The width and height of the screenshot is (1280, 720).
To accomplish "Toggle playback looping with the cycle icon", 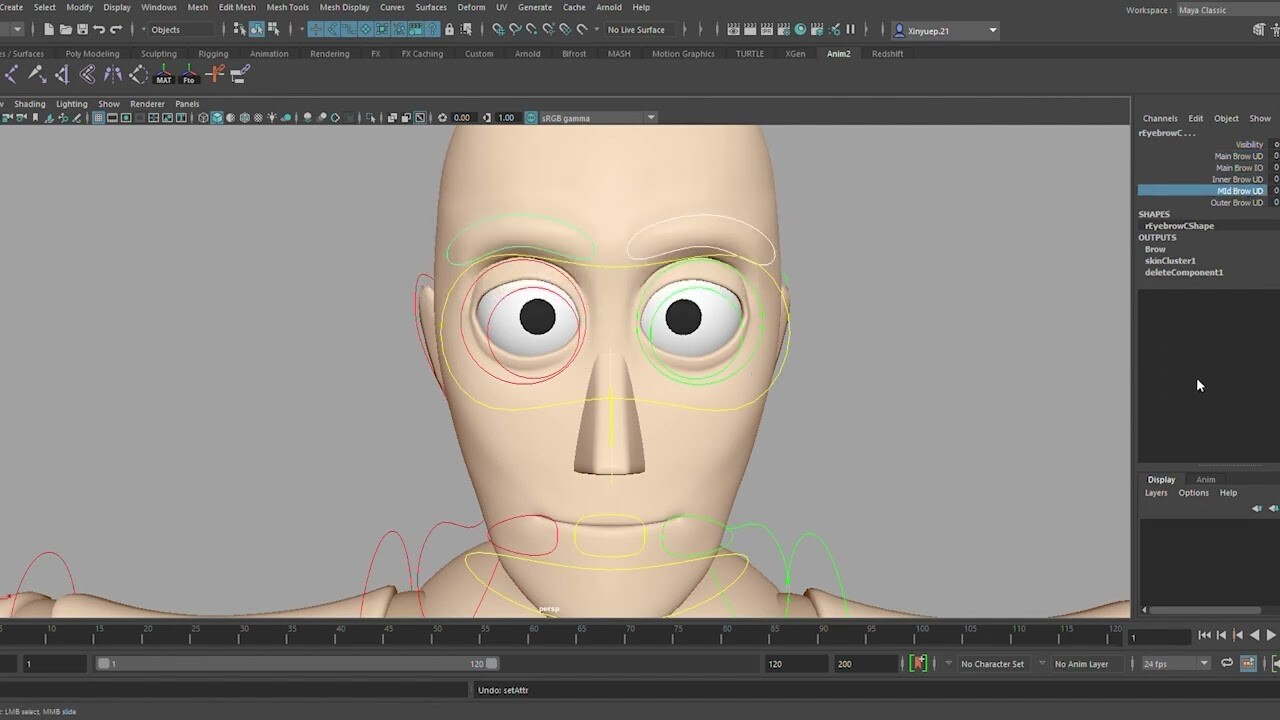I will tap(1227, 663).
